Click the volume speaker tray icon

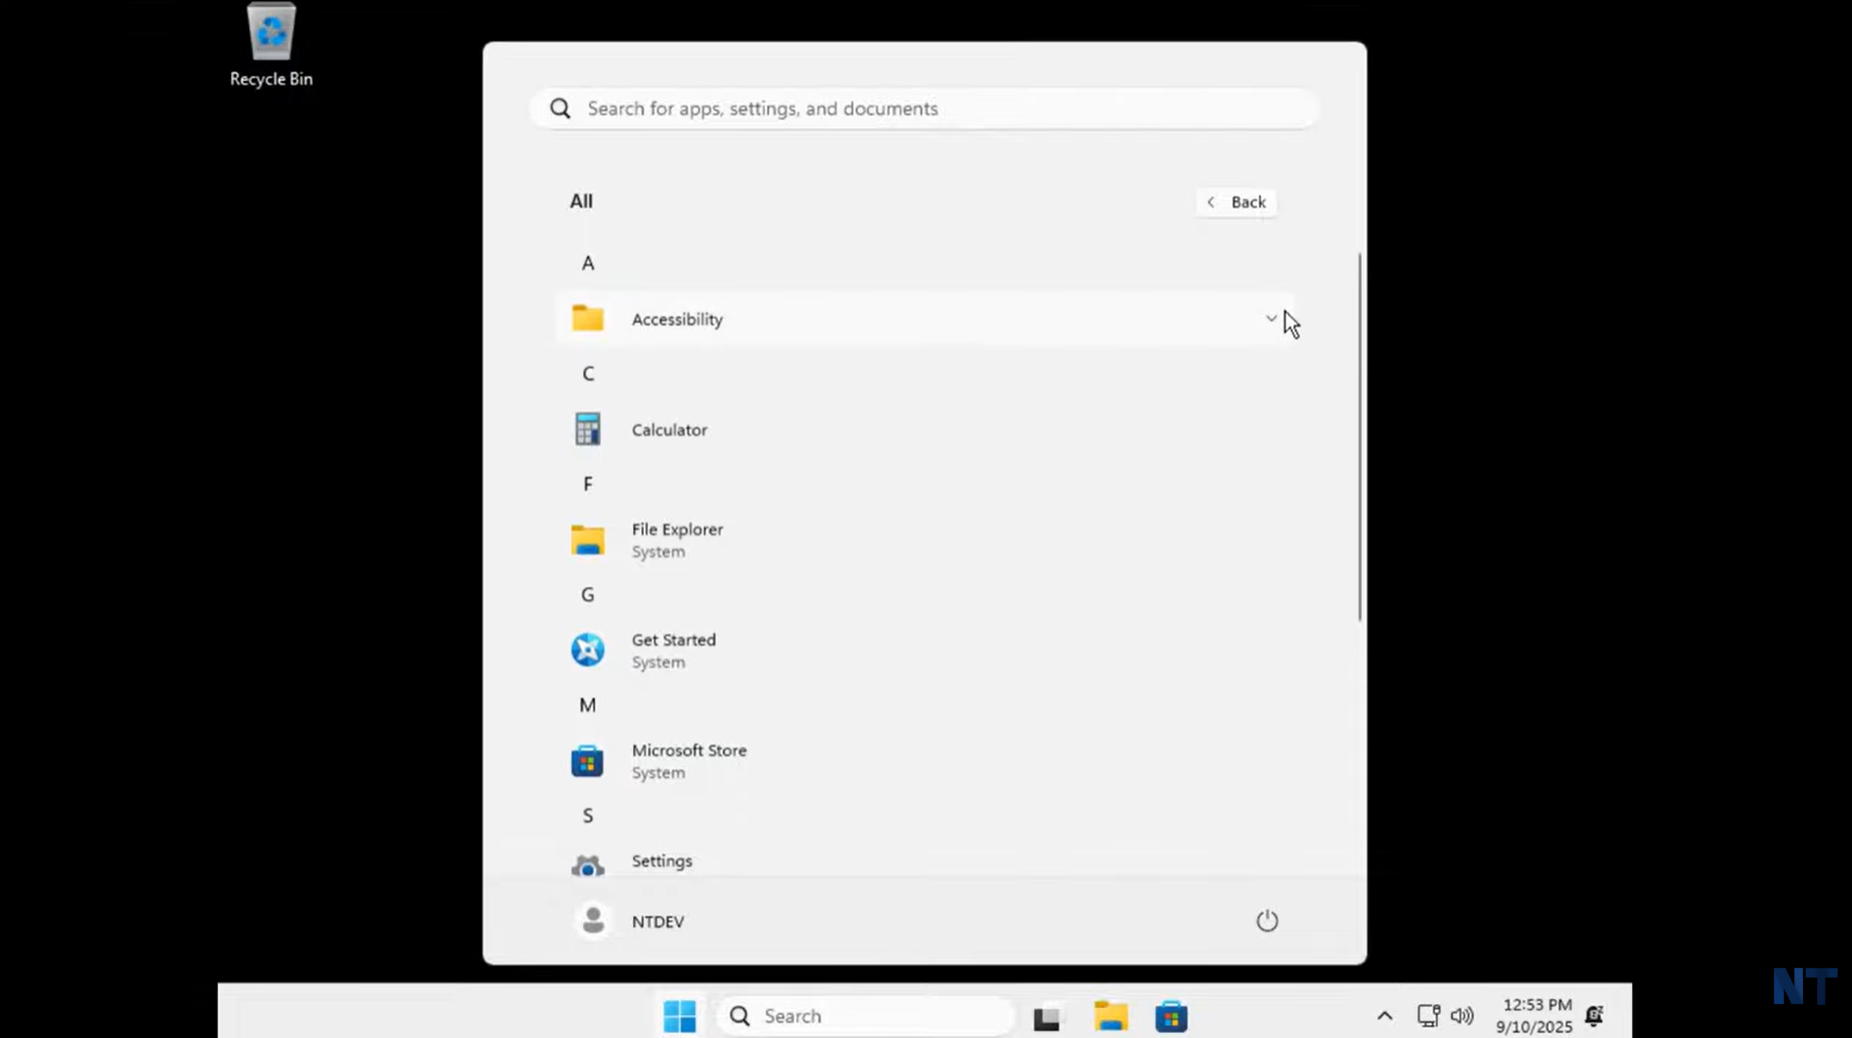tap(1462, 1016)
